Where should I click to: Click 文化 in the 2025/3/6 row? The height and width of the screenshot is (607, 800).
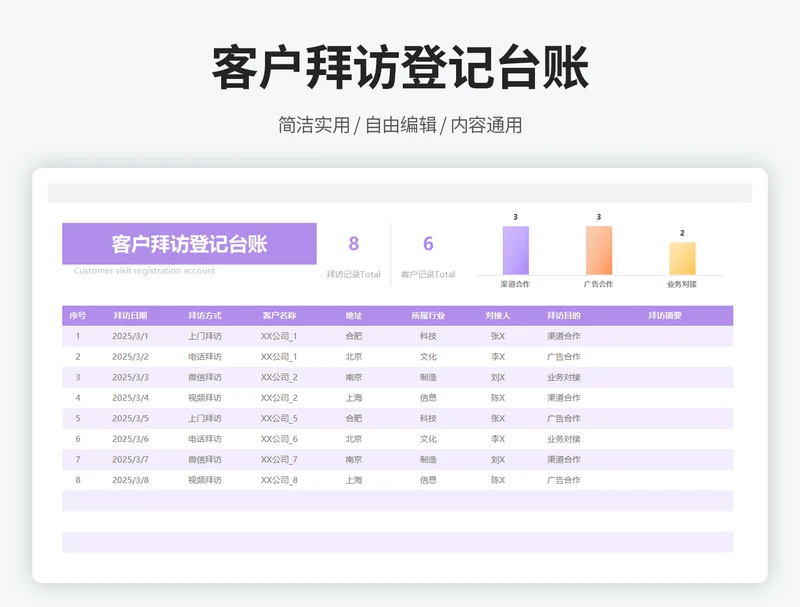point(428,439)
